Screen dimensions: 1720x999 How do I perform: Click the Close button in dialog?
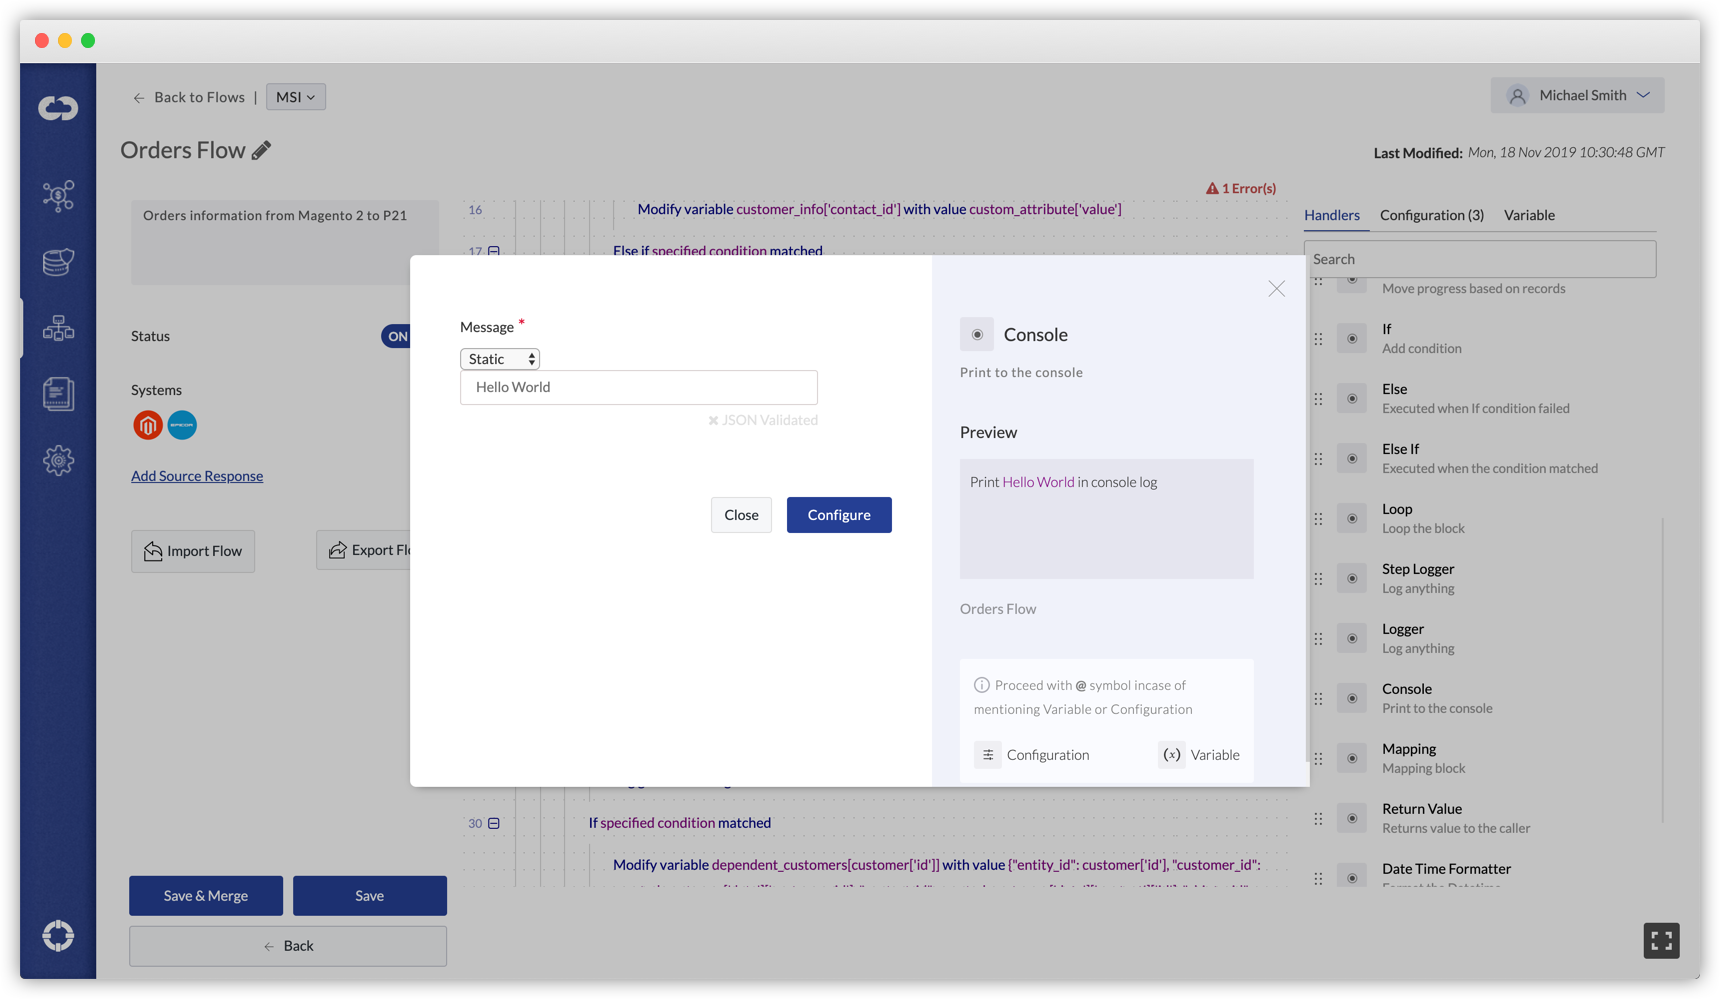click(x=741, y=515)
